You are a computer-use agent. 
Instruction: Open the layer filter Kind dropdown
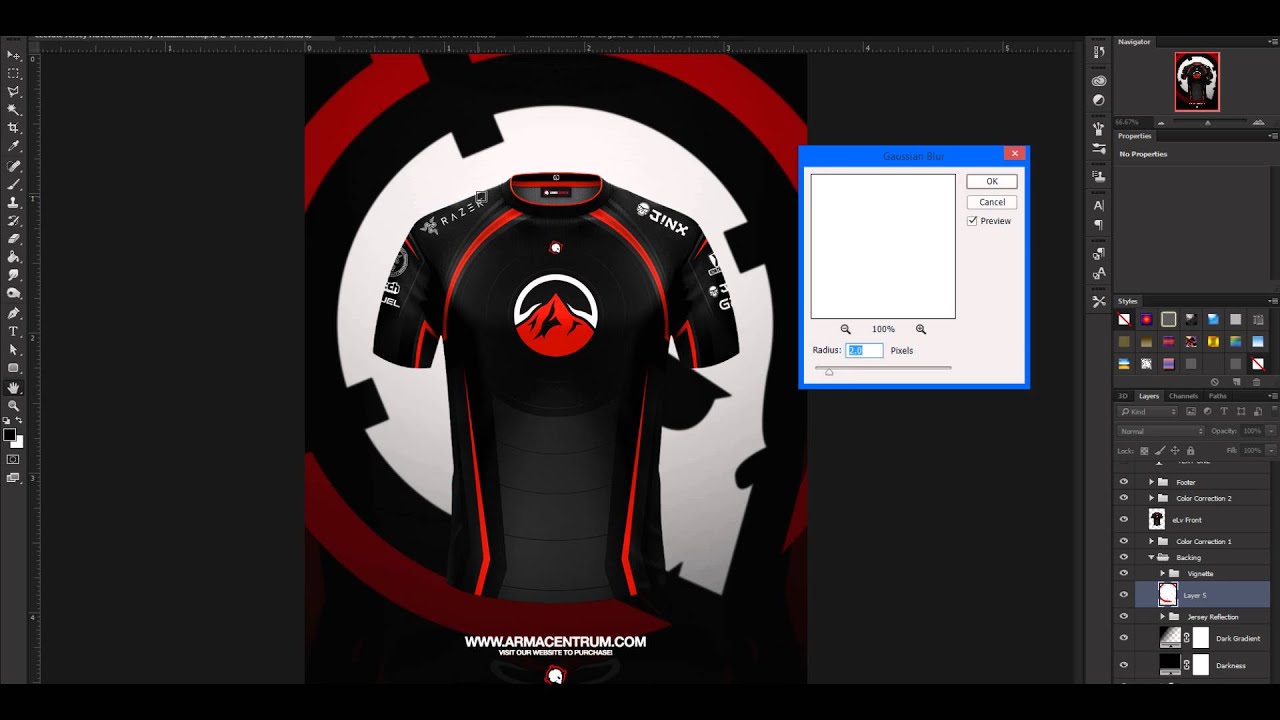(1149, 412)
